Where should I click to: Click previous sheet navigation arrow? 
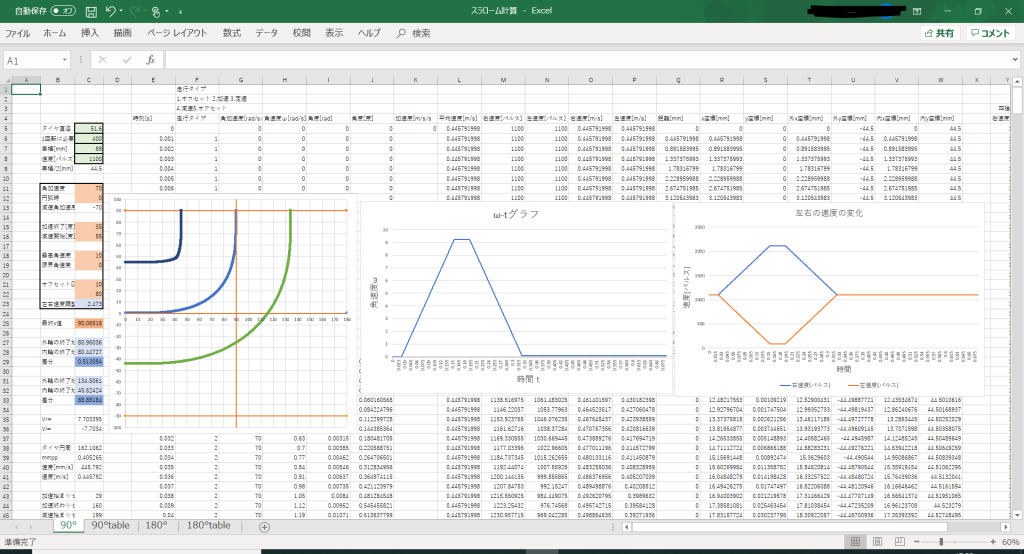point(16,527)
